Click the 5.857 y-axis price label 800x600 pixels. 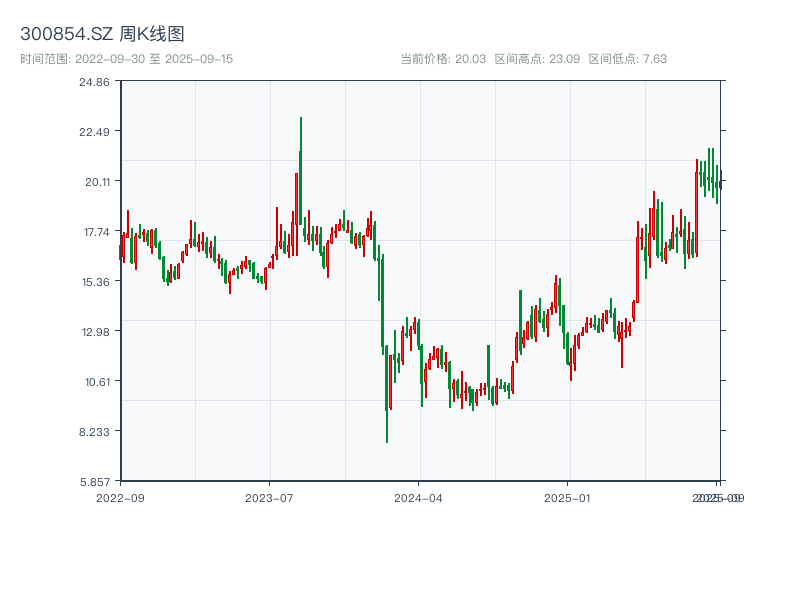pos(94,482)
